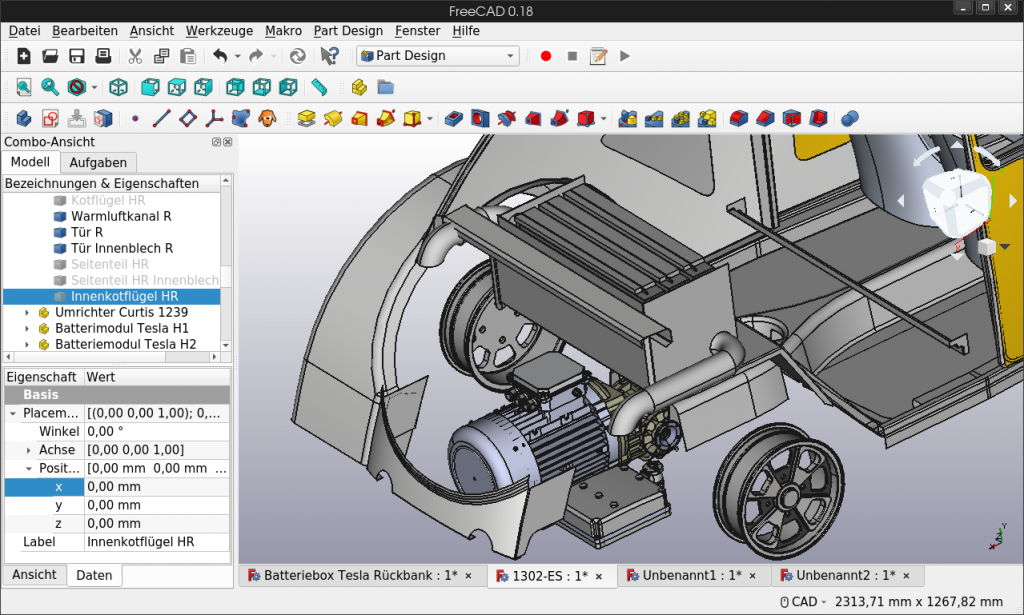Screen dimensions: 1024x615
Task: Click the open file icon
Action: 50,56
